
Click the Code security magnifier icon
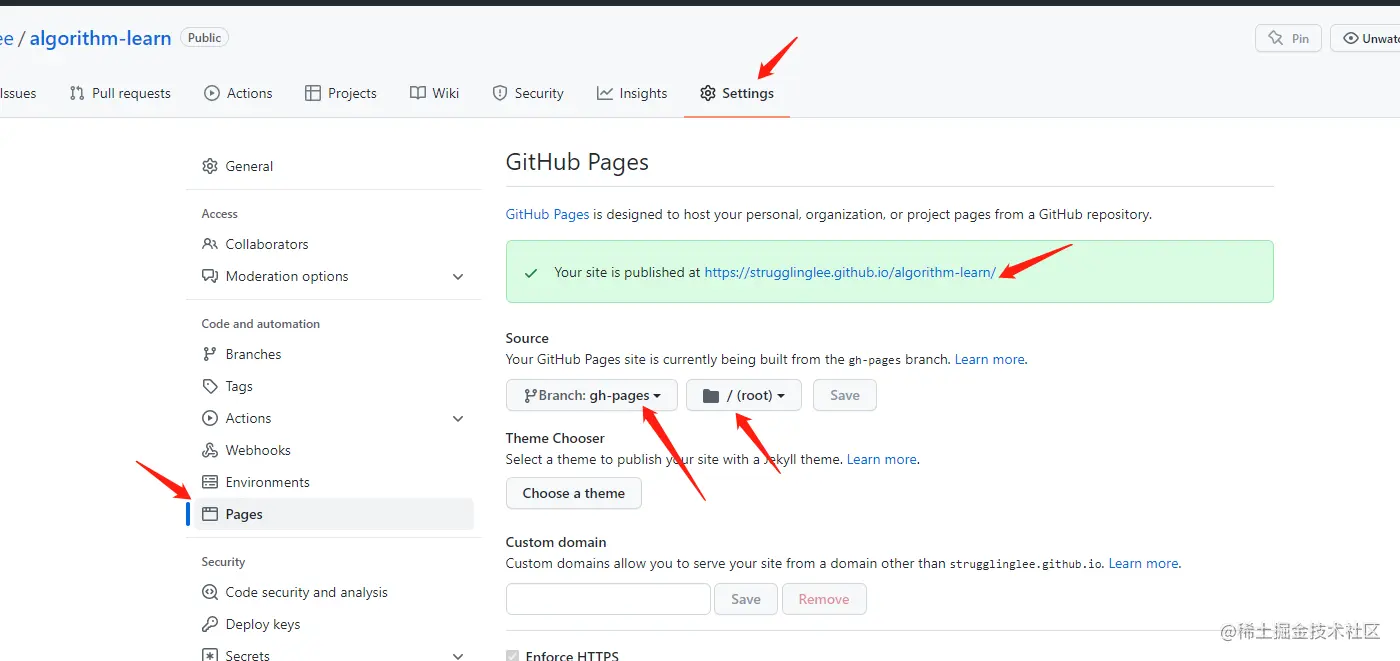coord(210,592)
